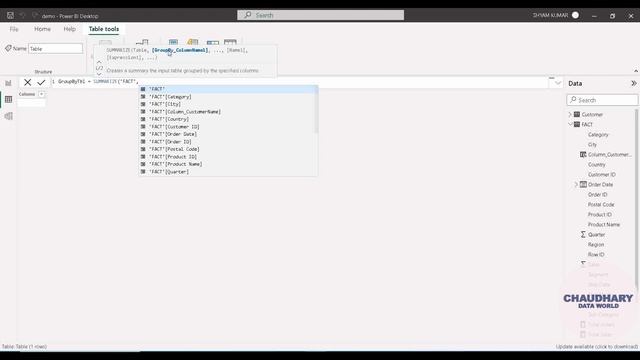
Task: Open the File menu
Action: coord(14,29)
